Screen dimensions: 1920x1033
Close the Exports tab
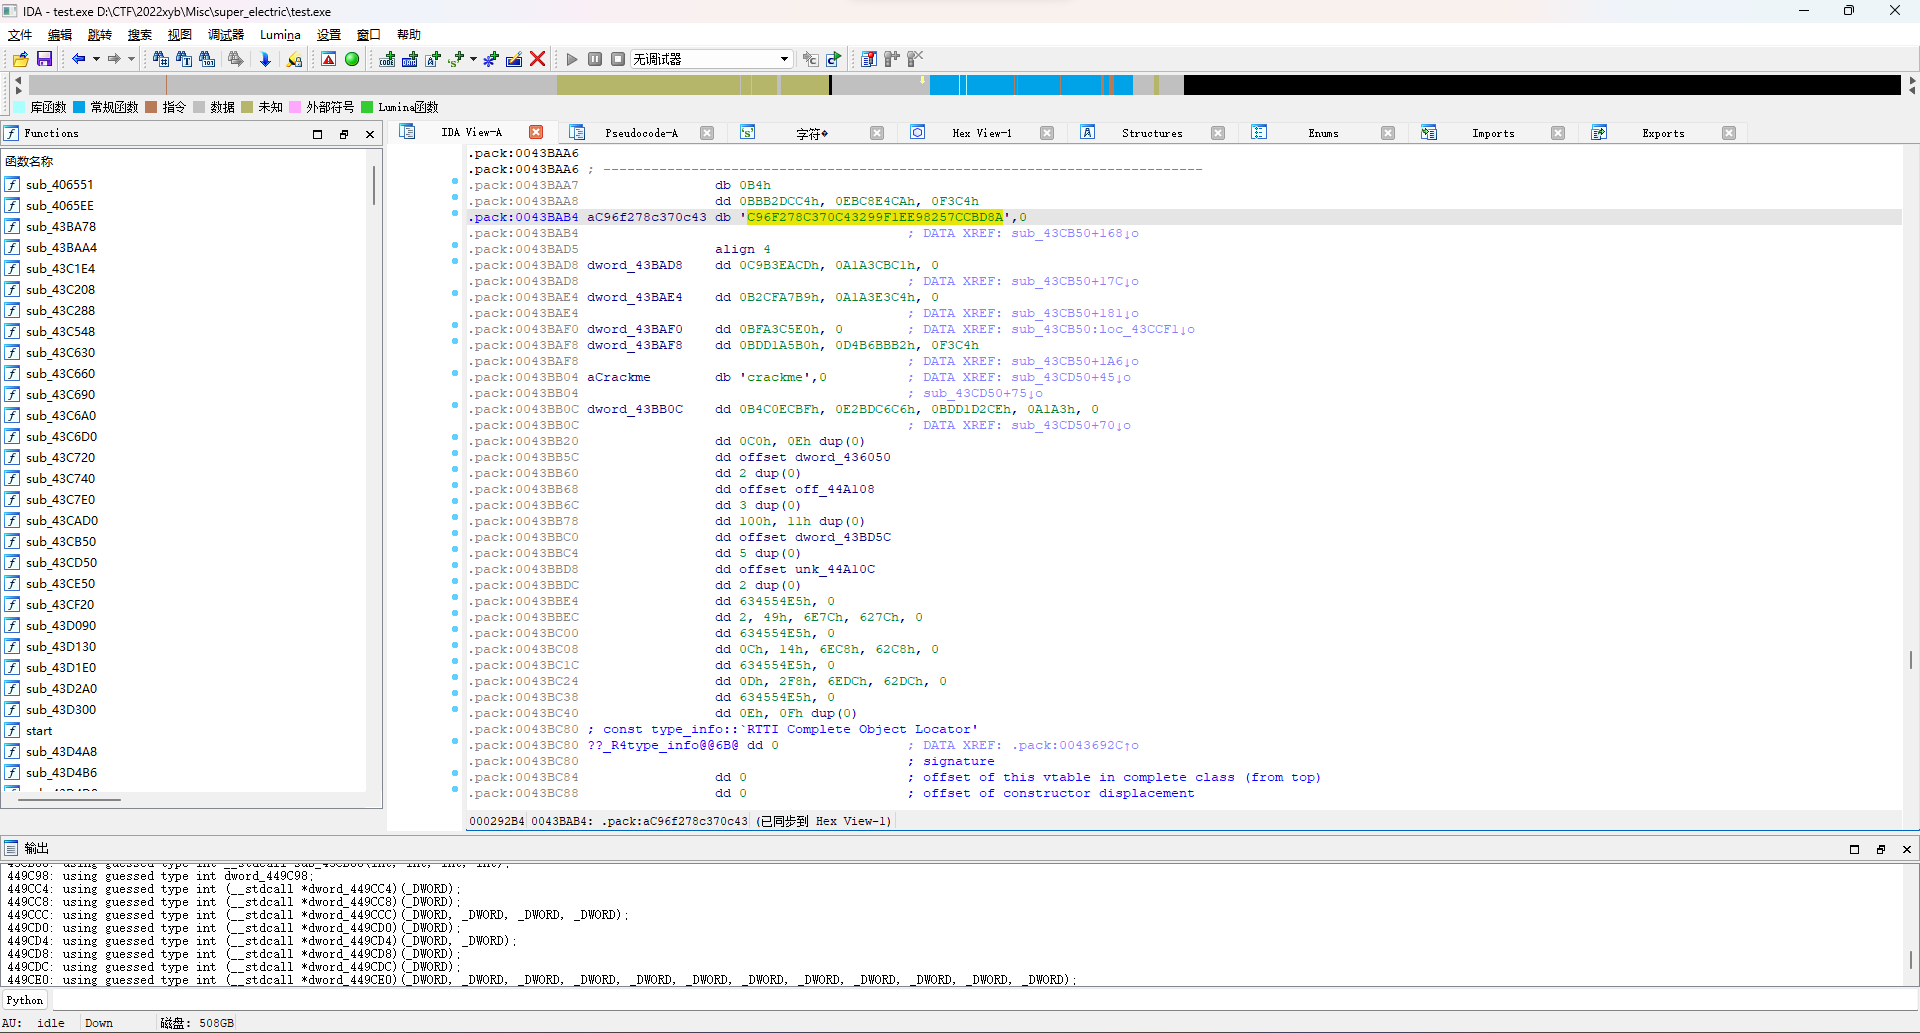1729,133
